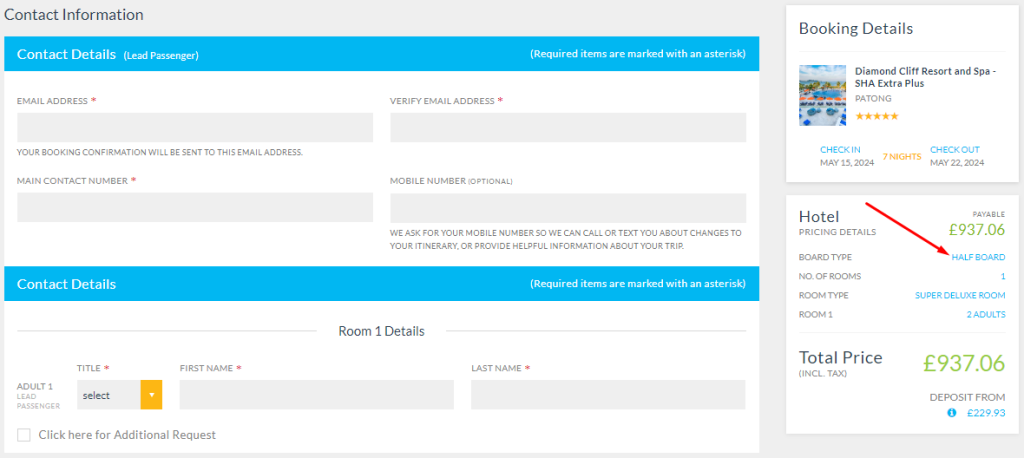
Task: Click the five-star rating of the hotel
Action: click(876, 116)
